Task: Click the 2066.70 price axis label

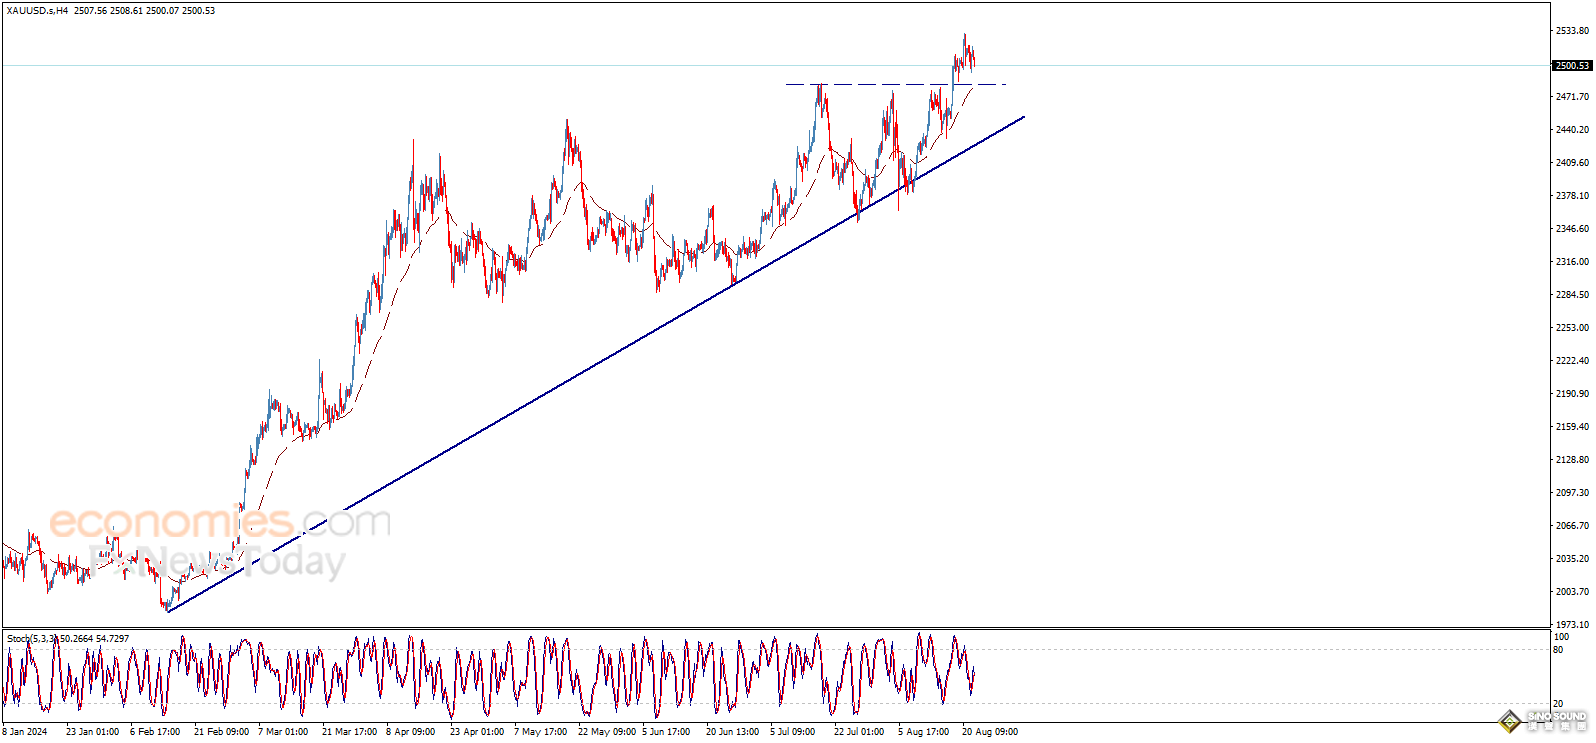Action: point(1572,526)
